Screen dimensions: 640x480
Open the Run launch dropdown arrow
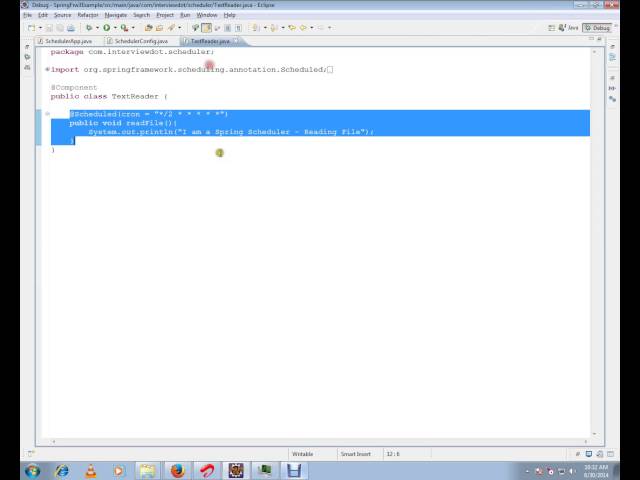[115, 28]
